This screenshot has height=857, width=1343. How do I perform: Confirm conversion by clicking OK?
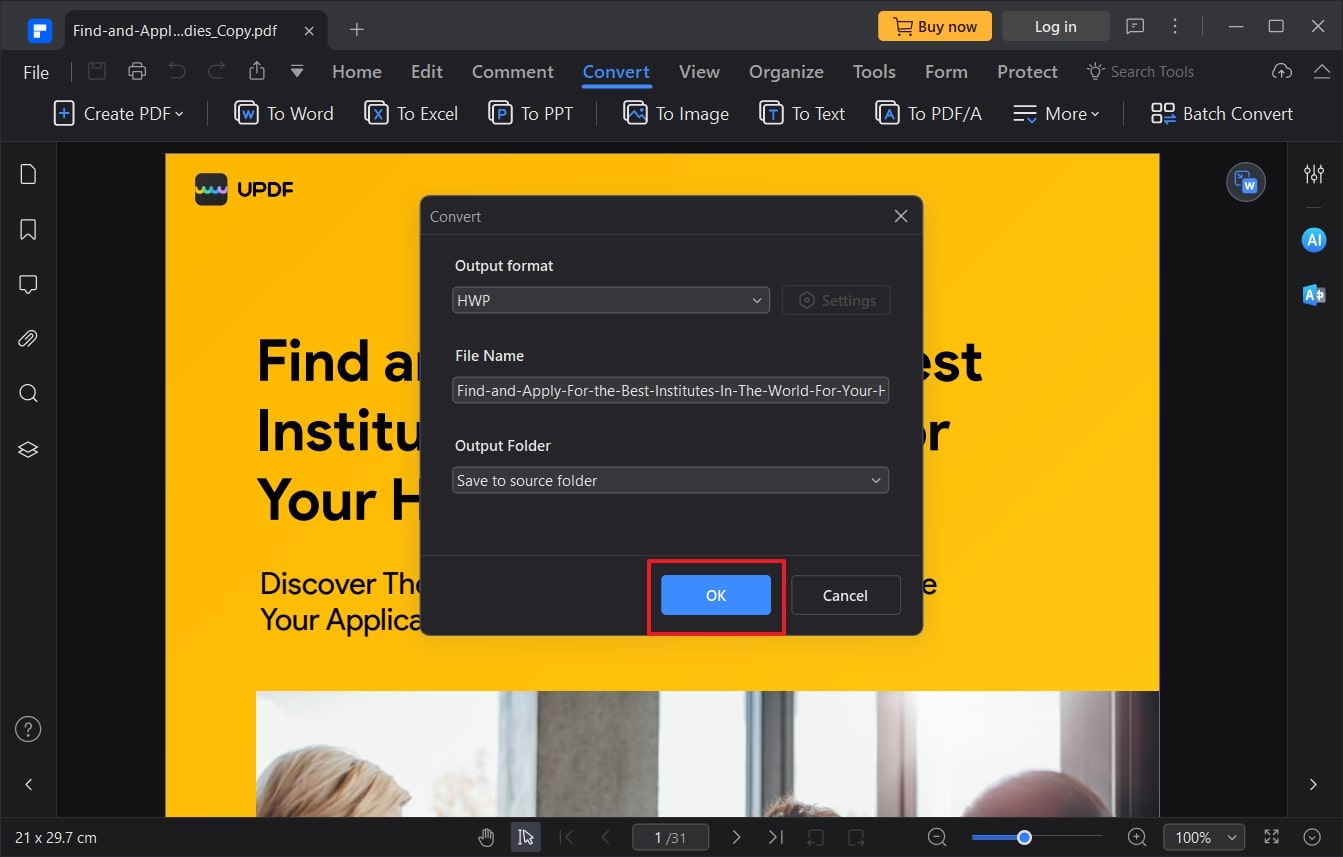tap(714, 595)
